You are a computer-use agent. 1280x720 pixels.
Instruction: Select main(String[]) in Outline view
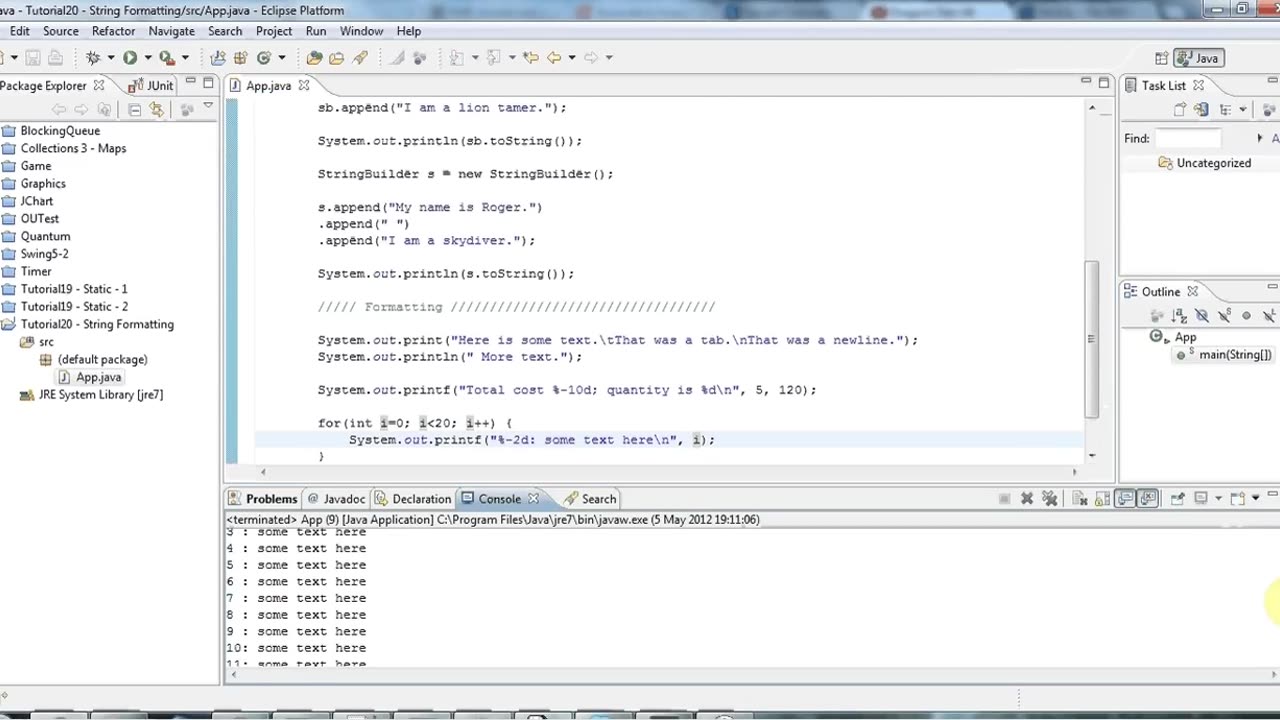(x=1226, y=355)
